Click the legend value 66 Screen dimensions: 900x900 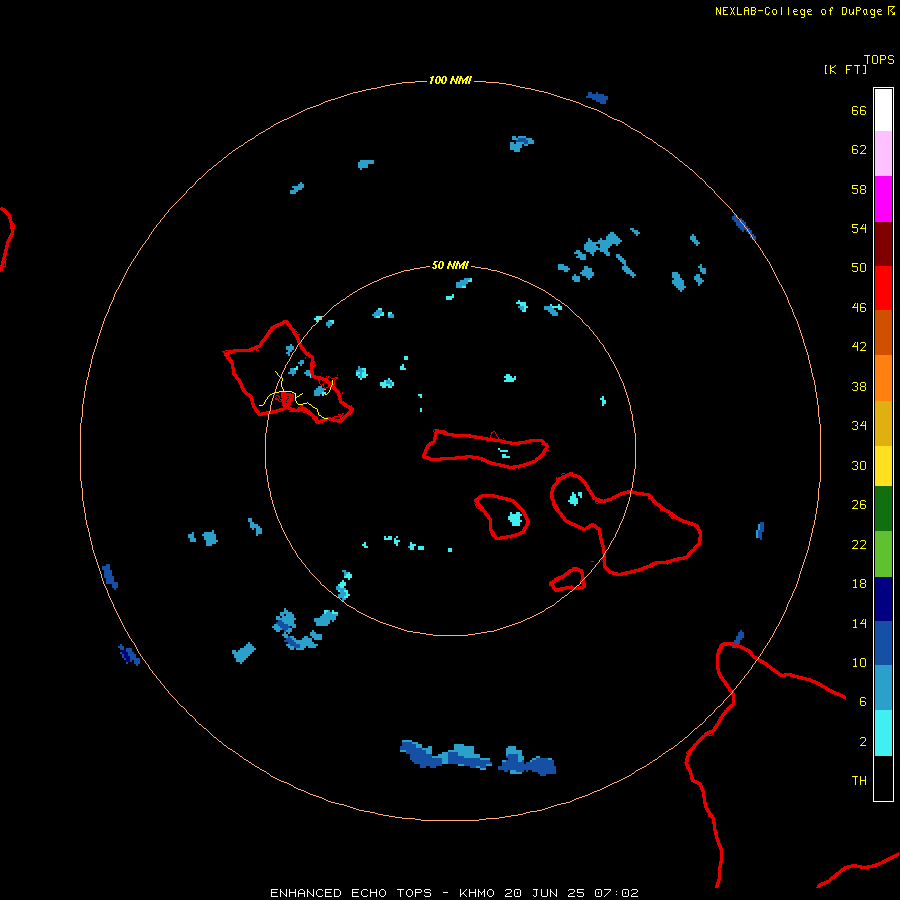[859, 110]
